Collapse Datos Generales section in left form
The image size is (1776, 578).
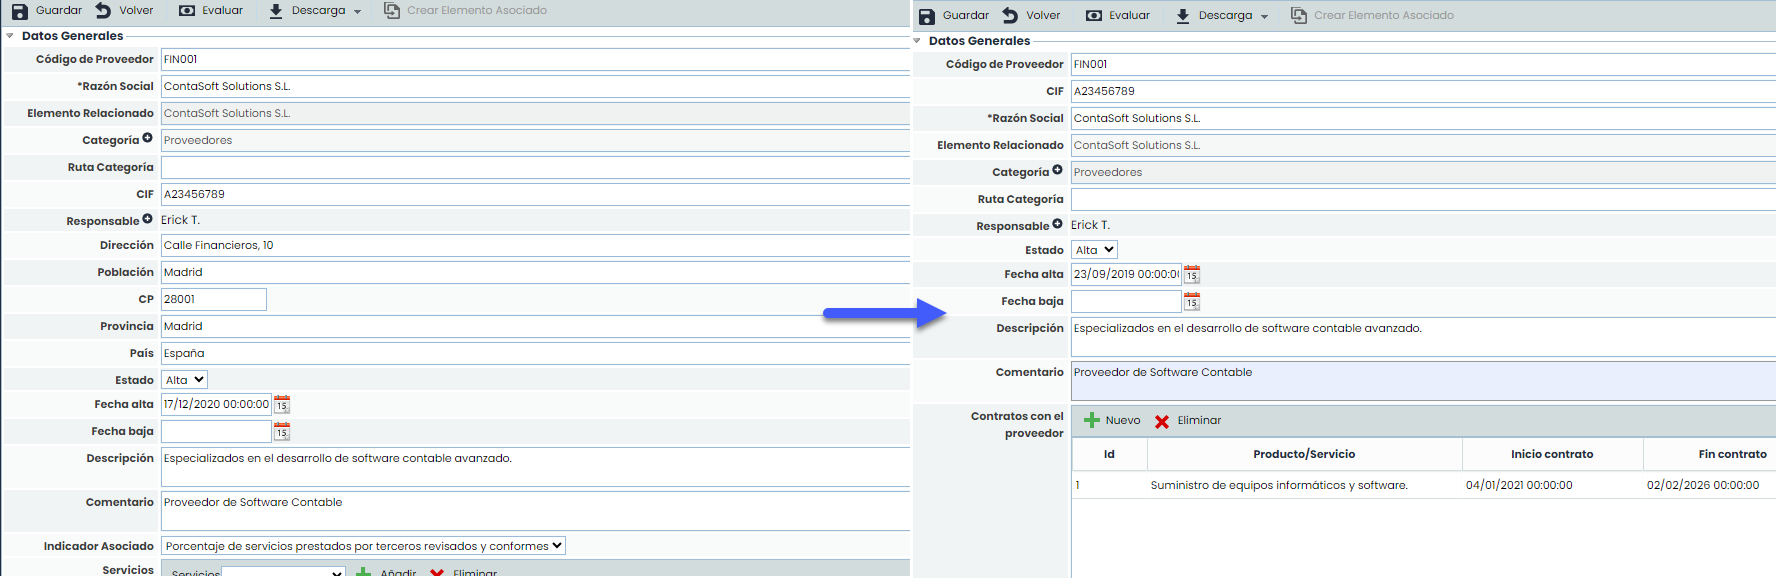click(10, 36)
